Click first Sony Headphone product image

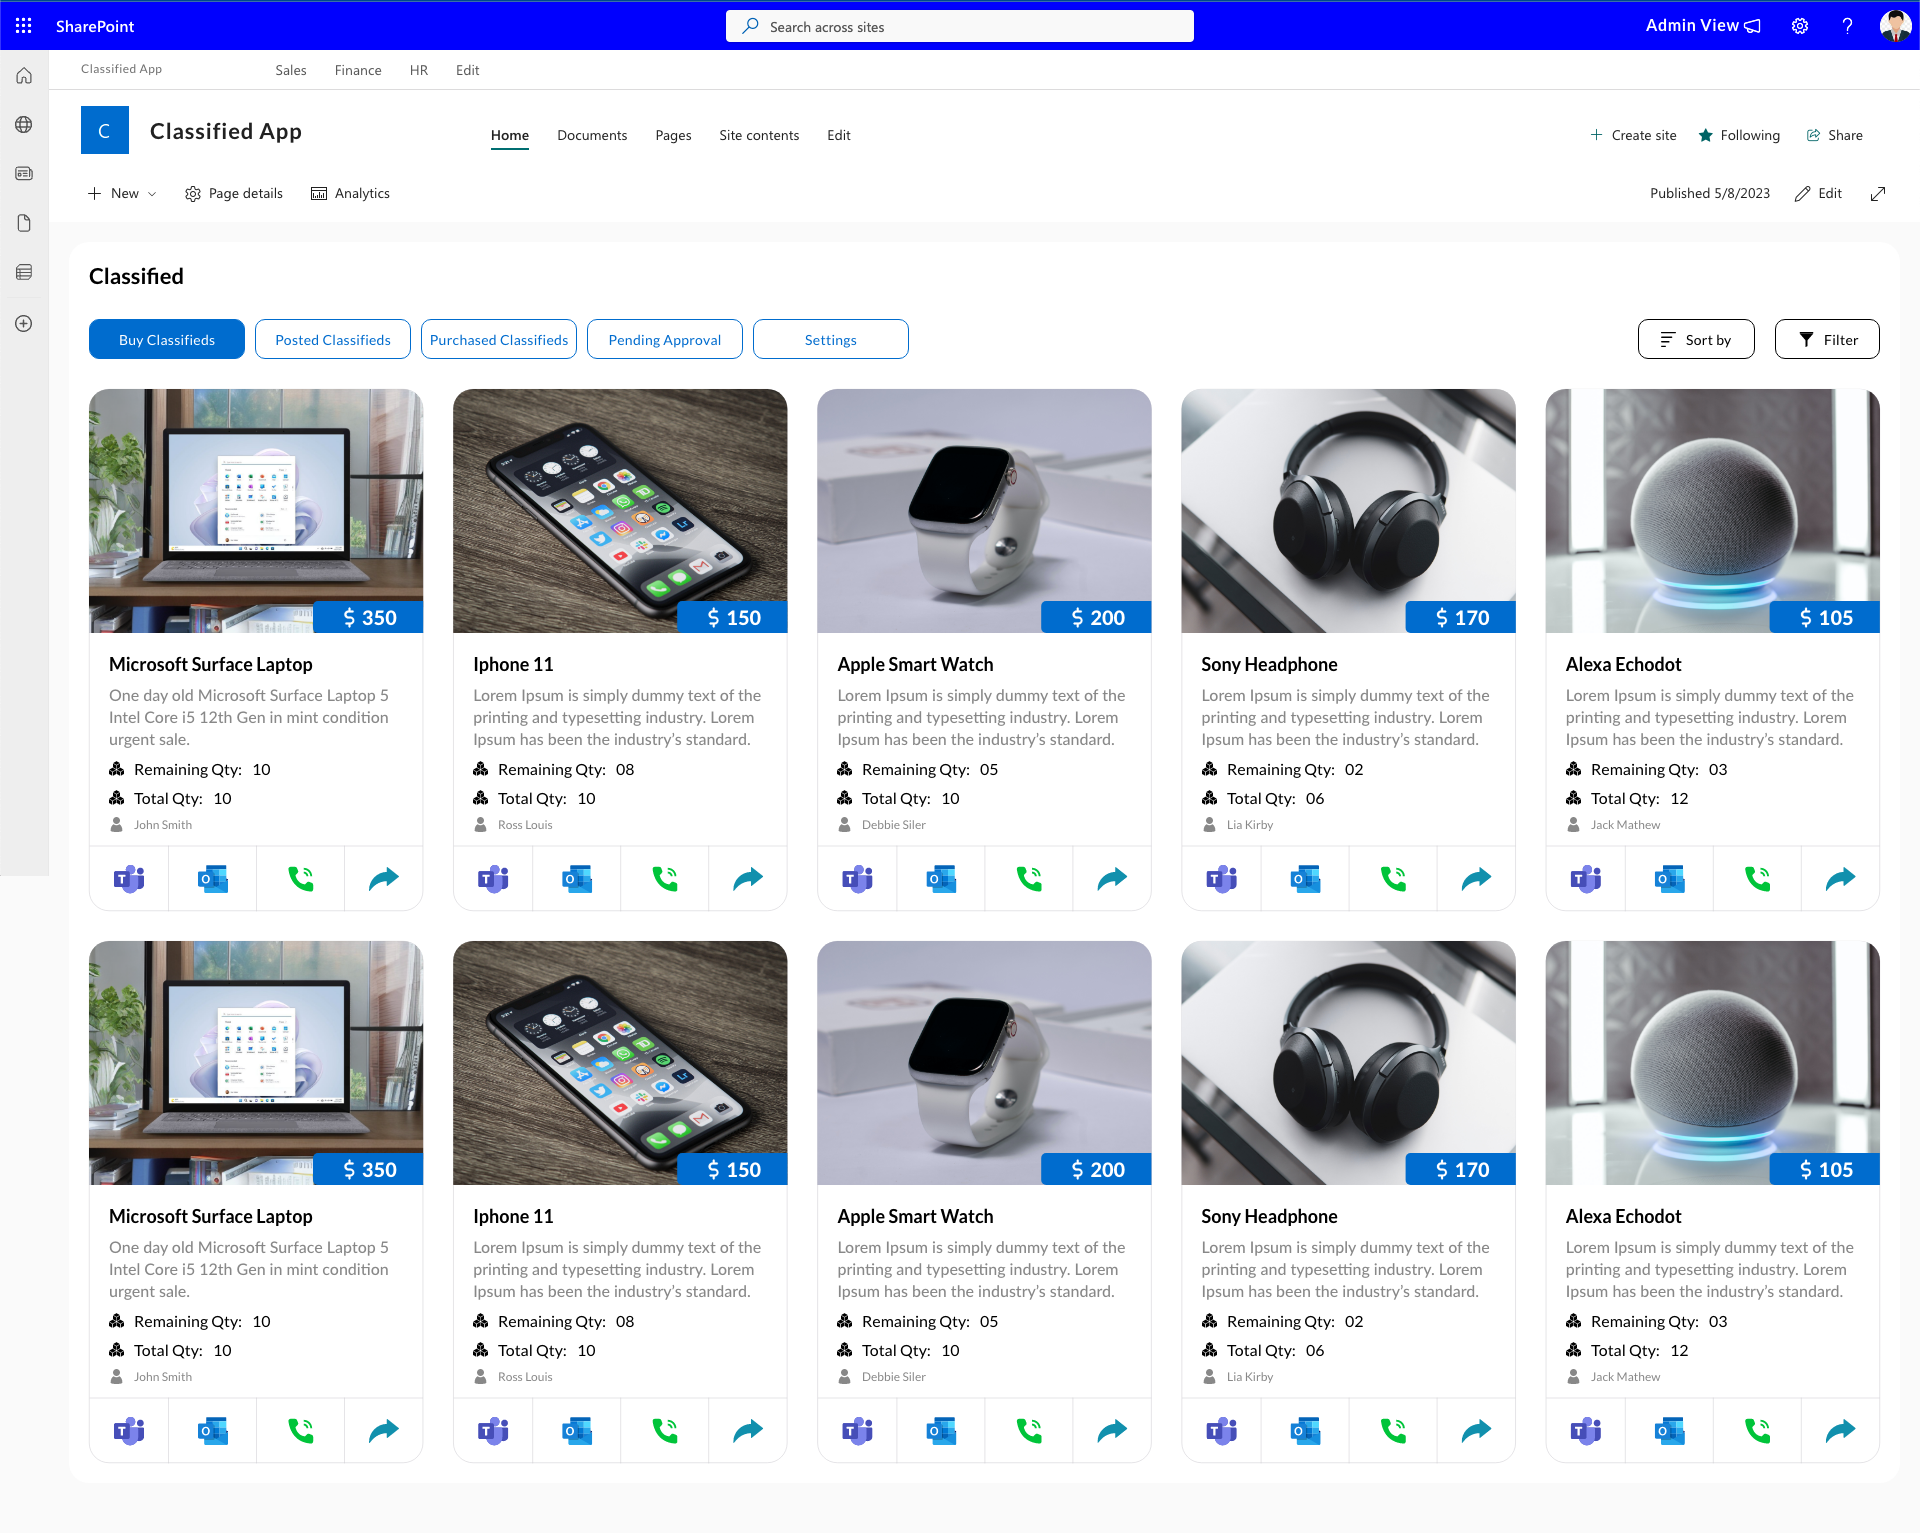[x=1348, y=510]
